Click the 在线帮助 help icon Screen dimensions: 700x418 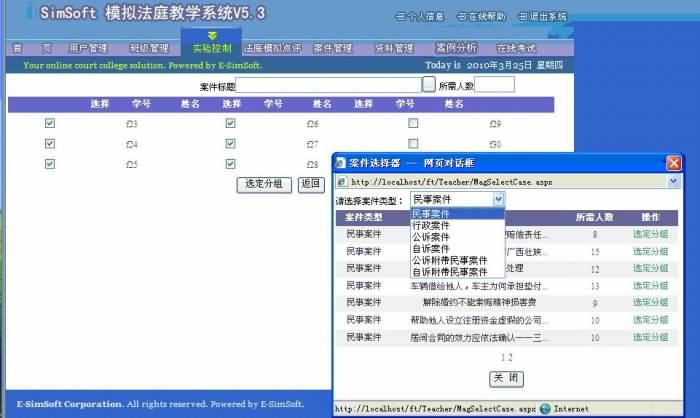pyautogui.click(x=480, y=17)
